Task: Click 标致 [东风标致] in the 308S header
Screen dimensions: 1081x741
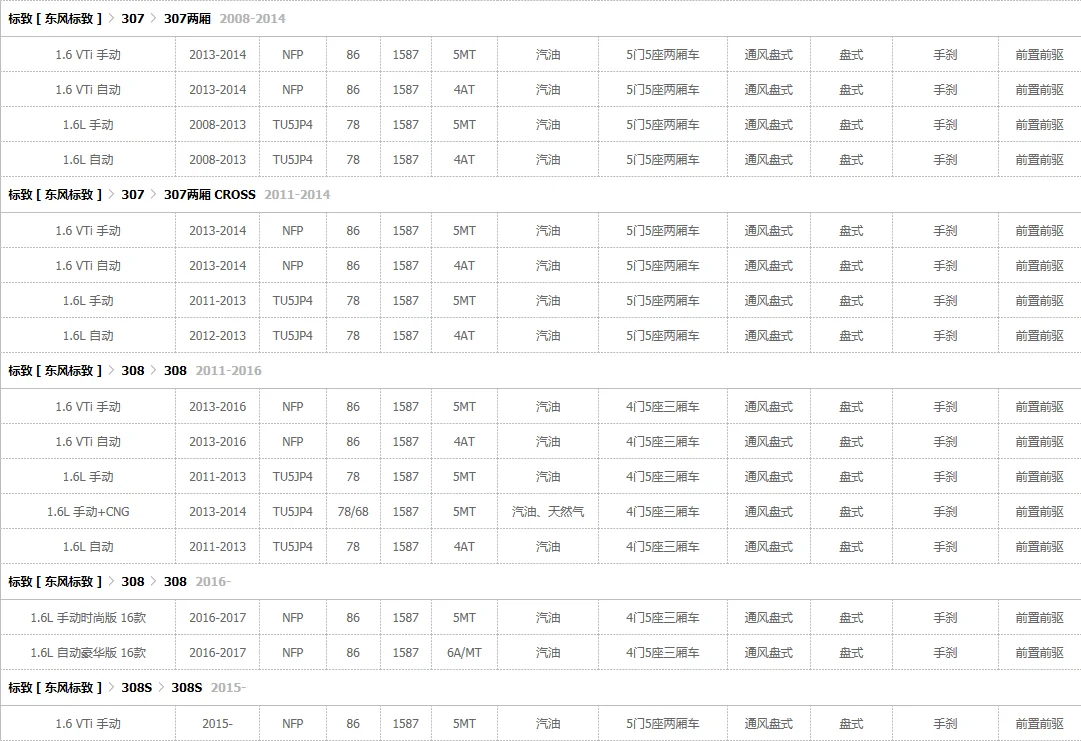Action: point(54,687)
